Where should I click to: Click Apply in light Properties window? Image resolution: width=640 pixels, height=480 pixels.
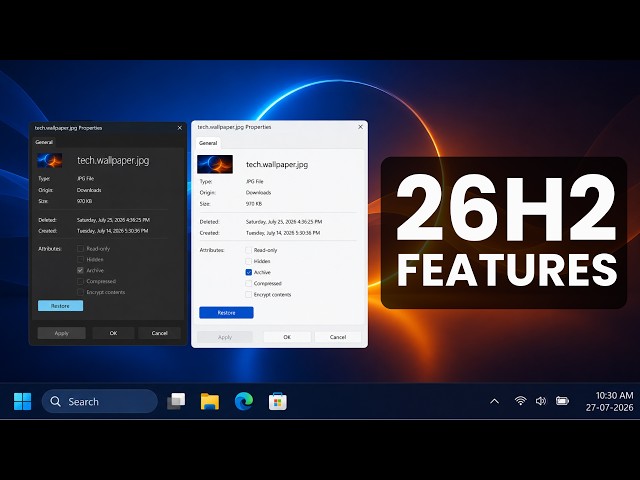[x=225, y=337]
